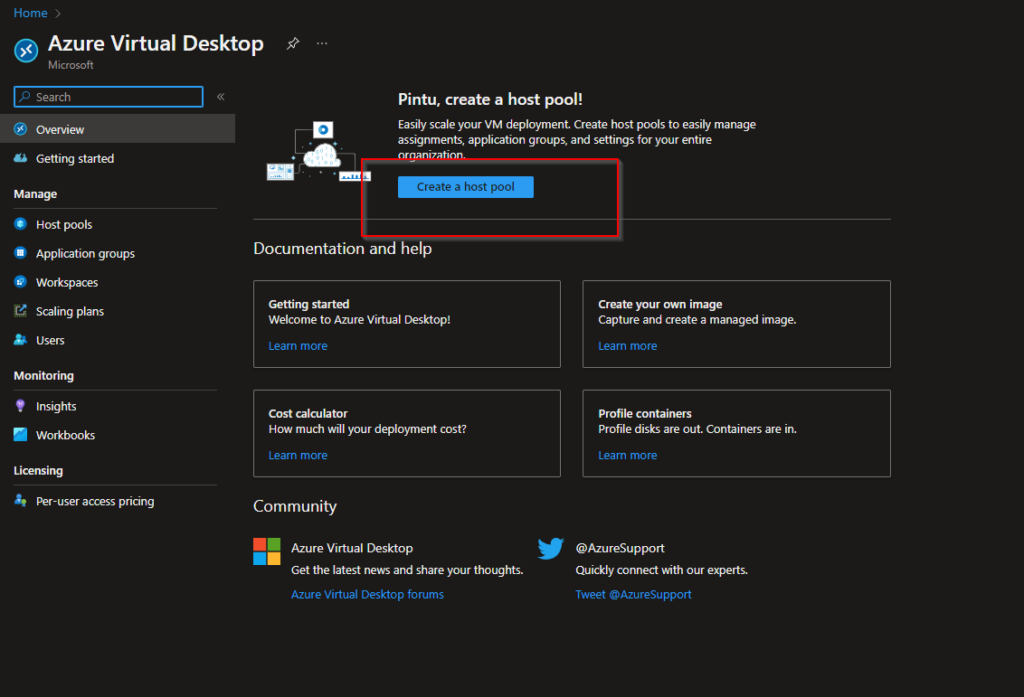Click the Microsoft subtitle under title
Viewport: 1024px width, 697px height.
[x=71, y=65]
